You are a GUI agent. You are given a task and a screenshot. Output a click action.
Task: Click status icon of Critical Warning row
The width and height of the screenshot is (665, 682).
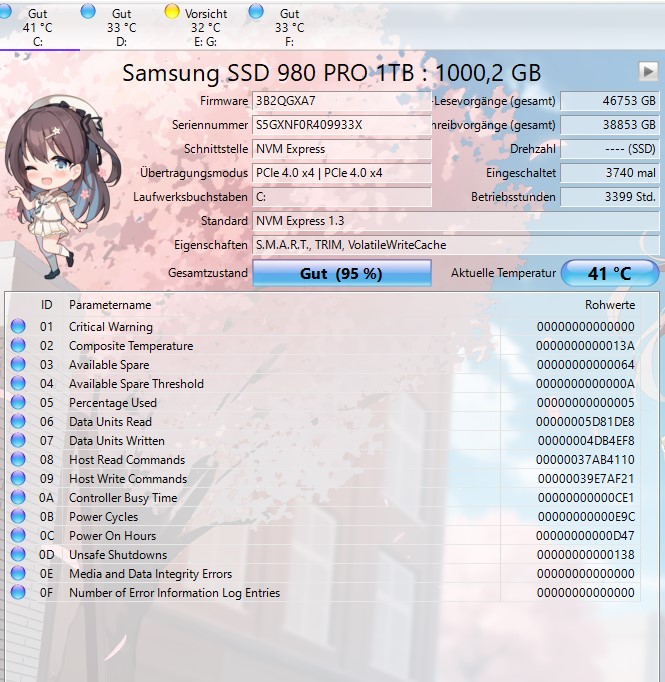click(18, 326)
